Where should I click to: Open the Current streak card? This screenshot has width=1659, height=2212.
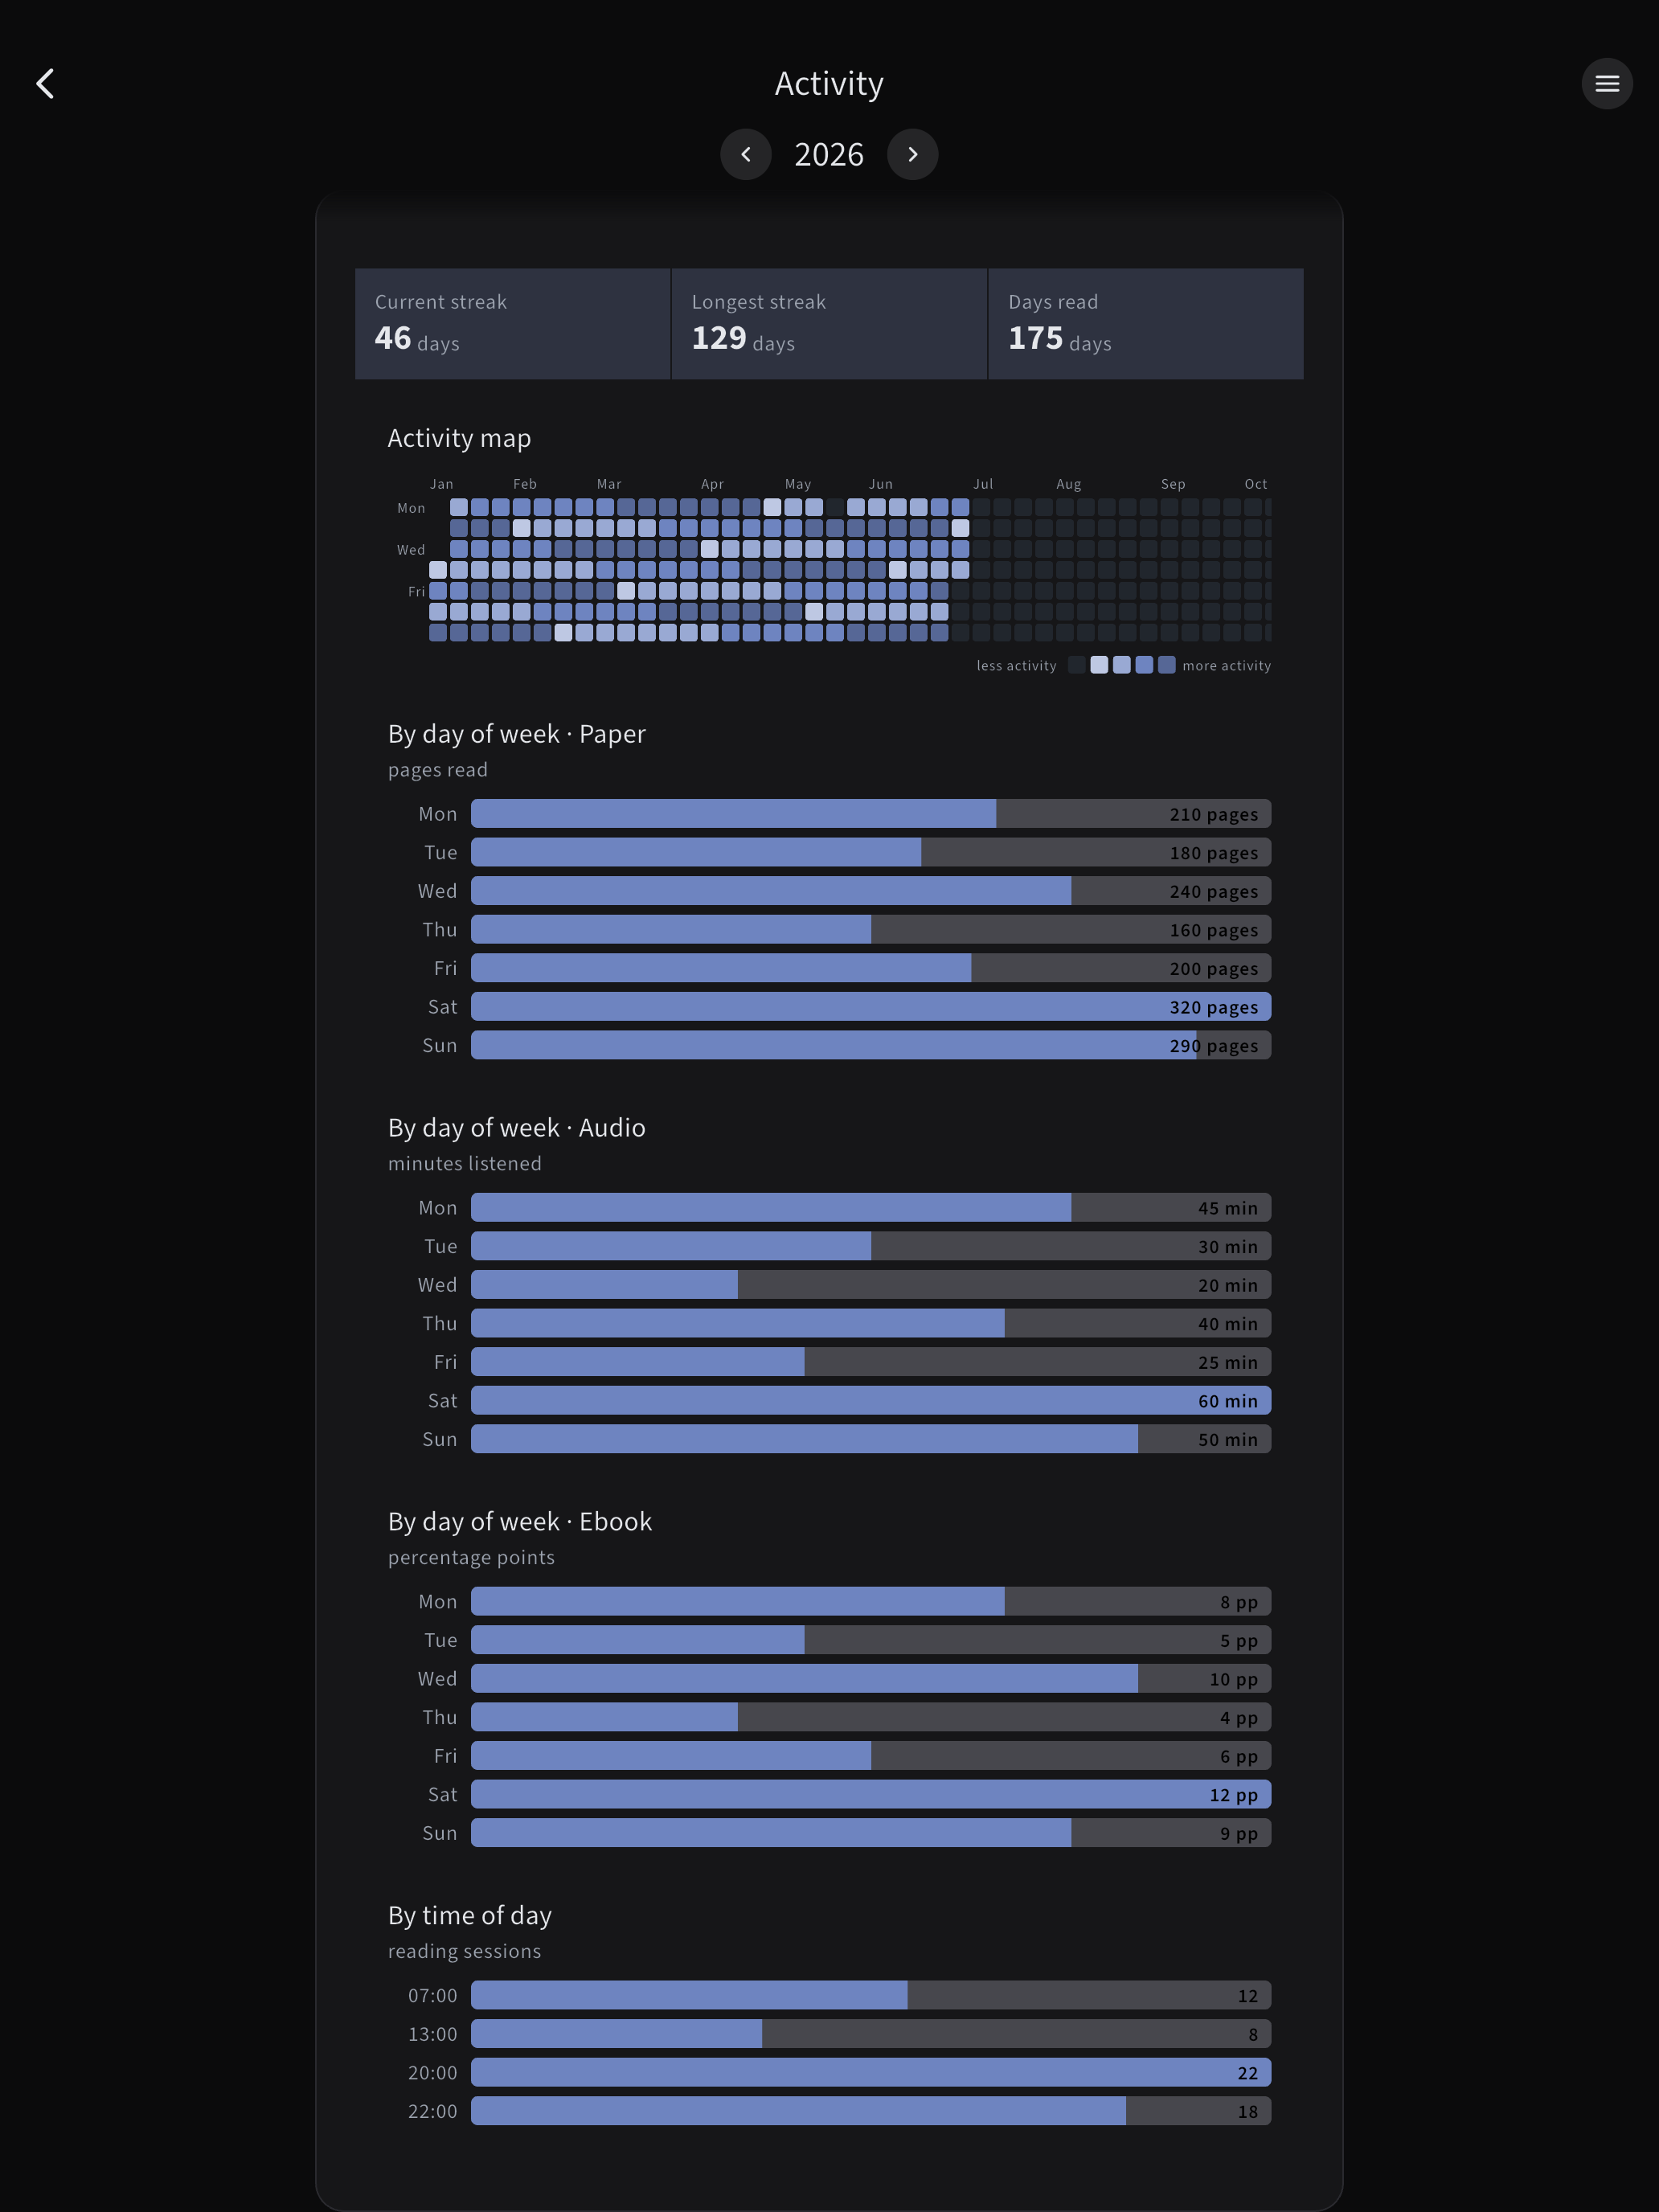512,323
